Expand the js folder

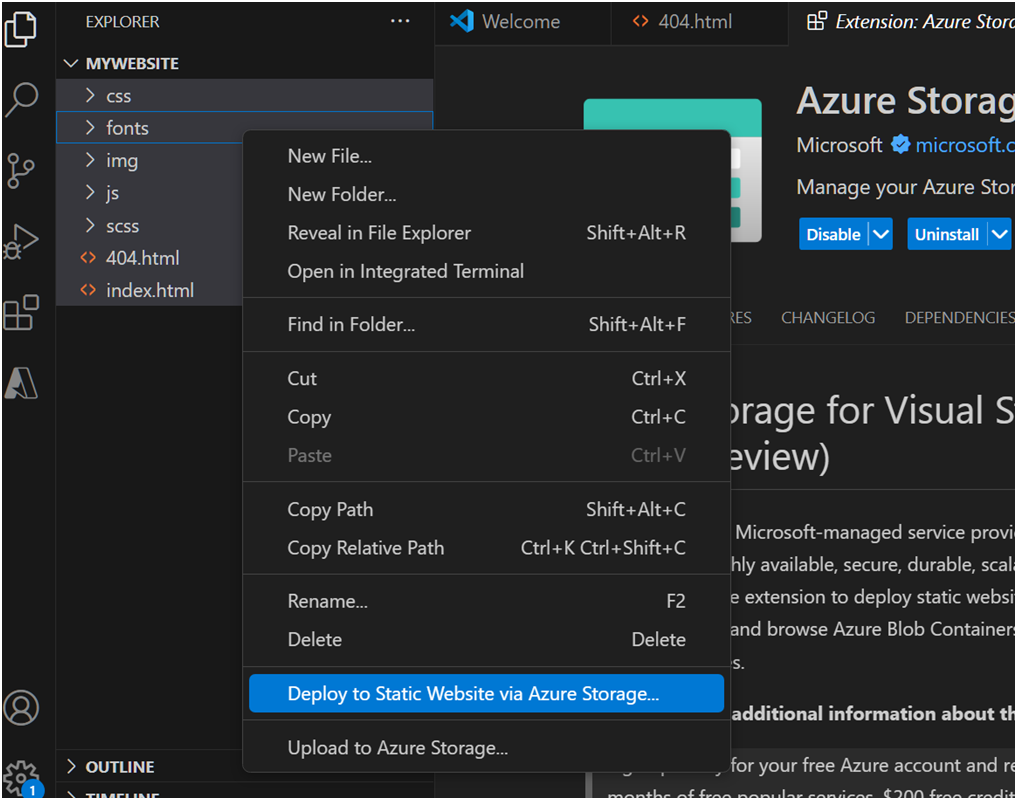pyautogui.click(x=150, y=193)
